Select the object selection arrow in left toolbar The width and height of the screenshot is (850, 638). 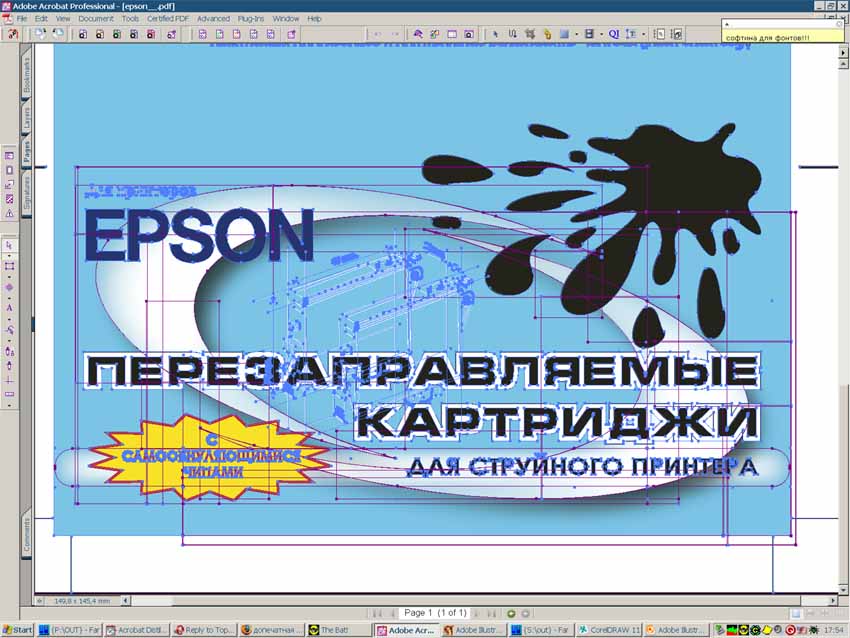tap(9, 246)
